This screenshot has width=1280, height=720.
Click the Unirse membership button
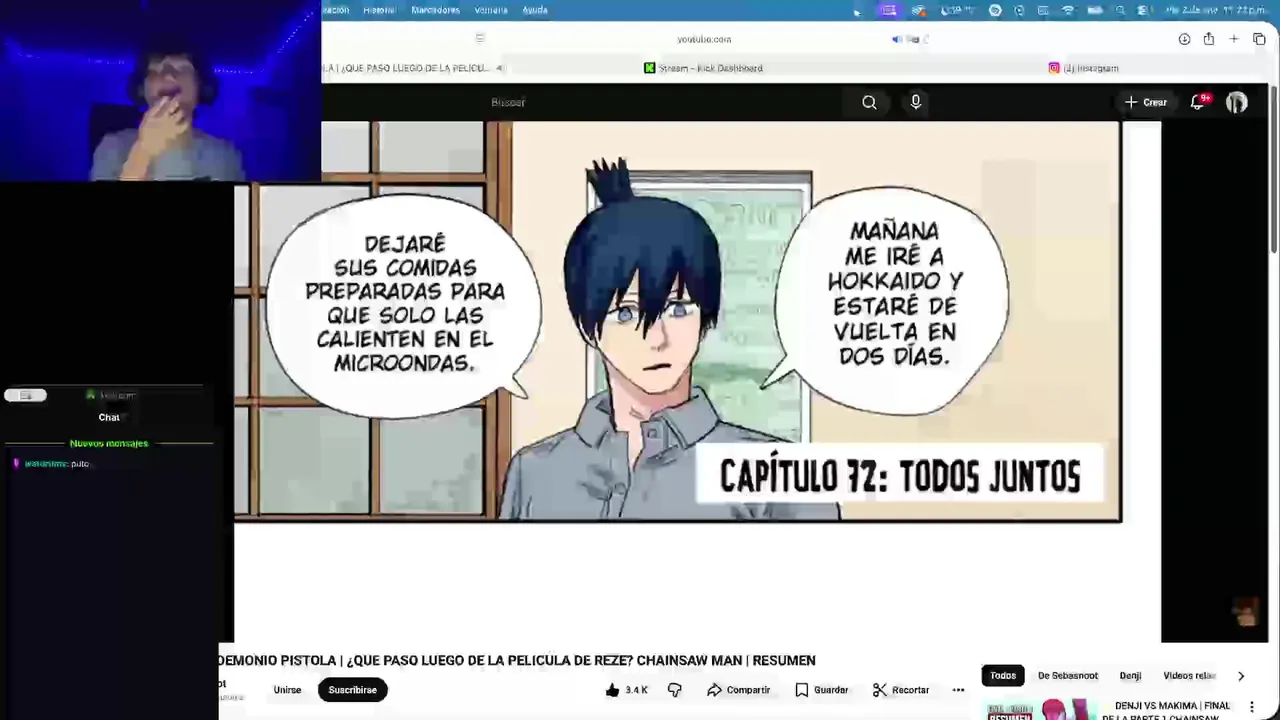point(287,690)
